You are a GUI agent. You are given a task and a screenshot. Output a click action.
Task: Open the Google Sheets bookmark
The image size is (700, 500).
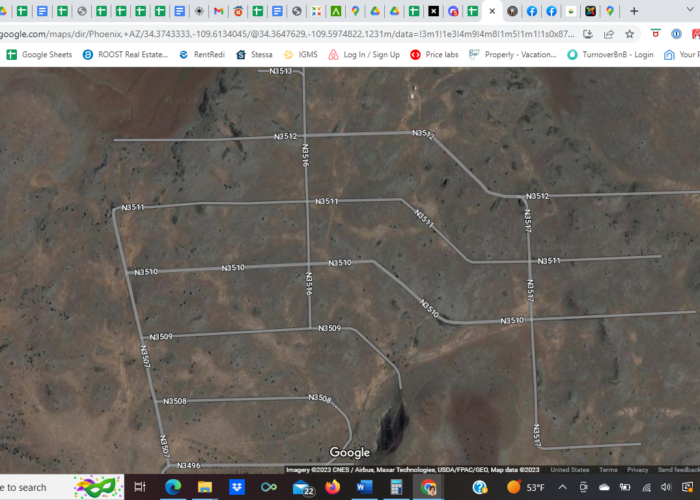pyautogui.click(x=40, y=55)
